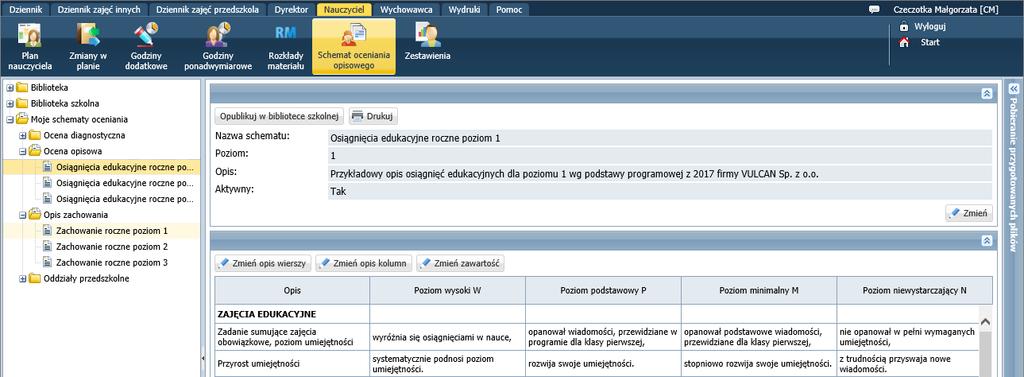
Task: Open the Plan nauczyciela ribbon icon
Action: (29, 46)
